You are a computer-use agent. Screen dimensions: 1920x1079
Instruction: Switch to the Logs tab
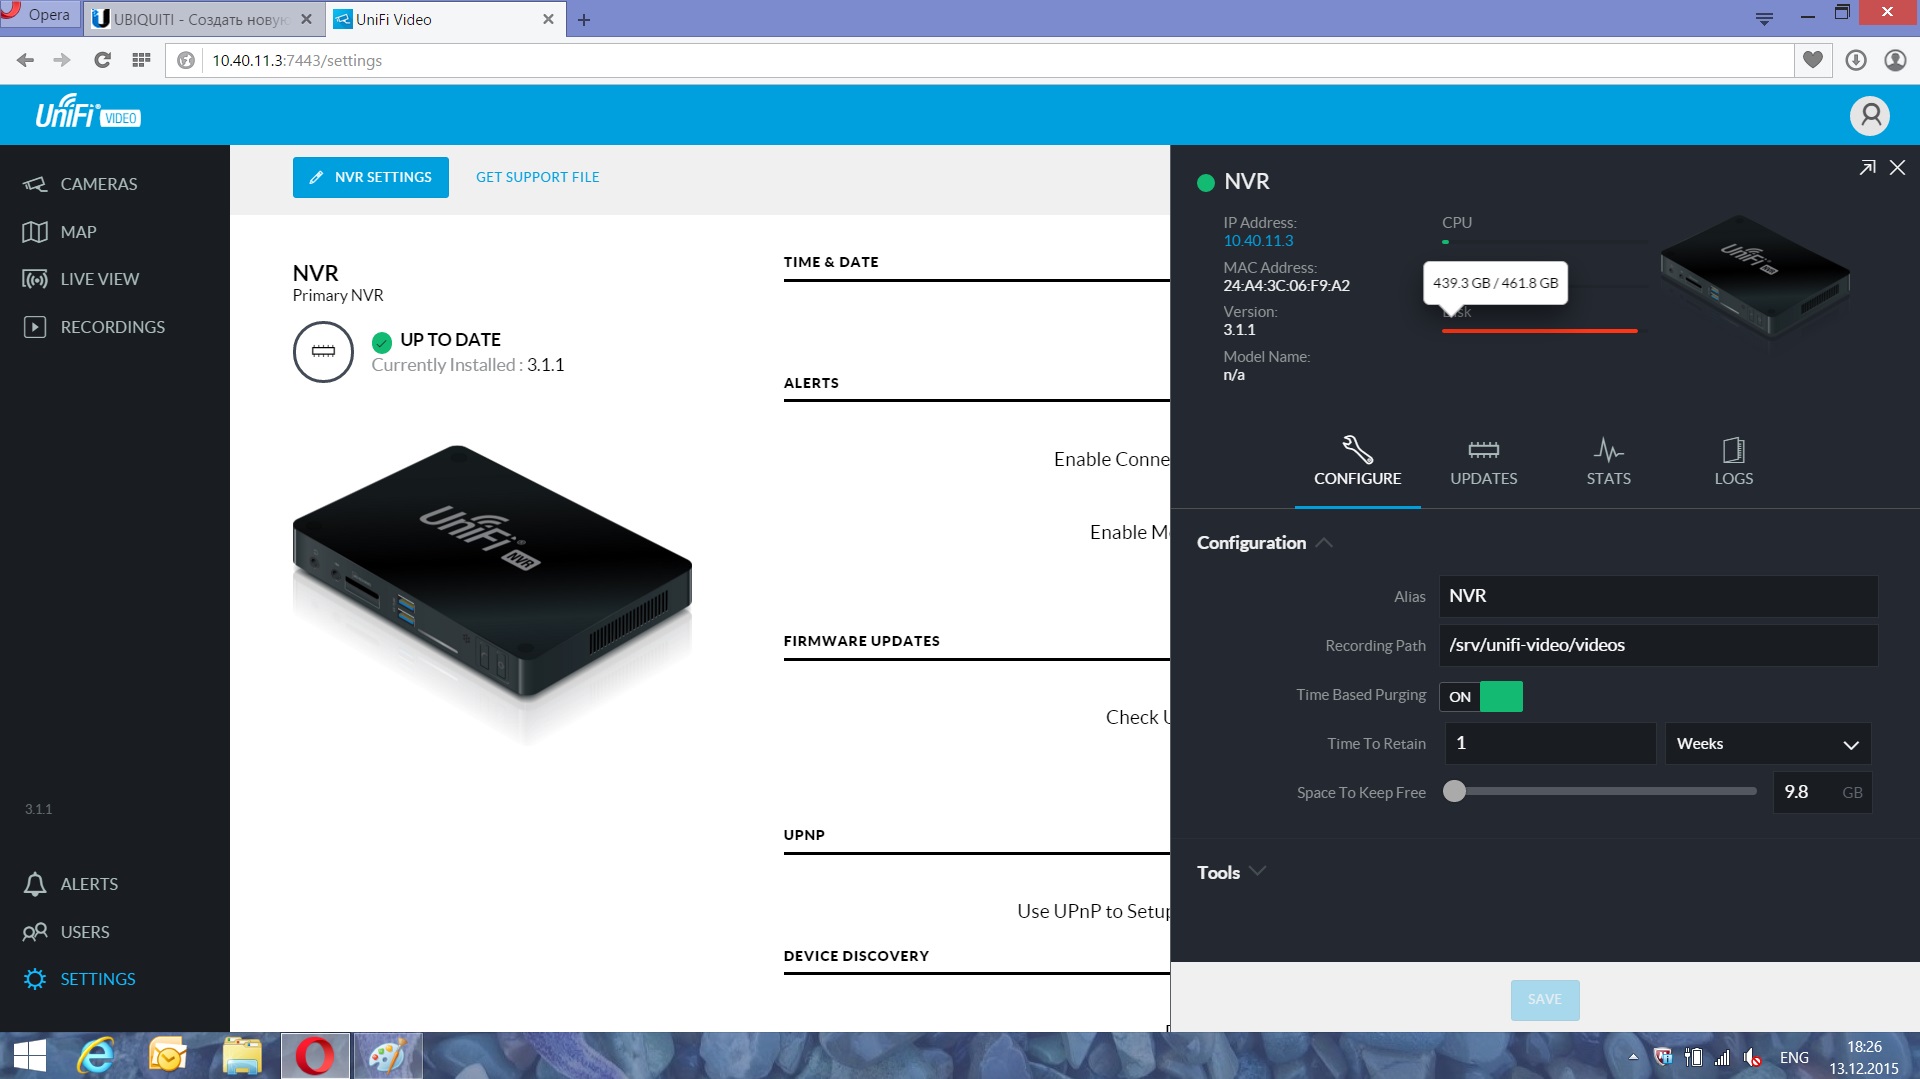tap(1733, 462)
